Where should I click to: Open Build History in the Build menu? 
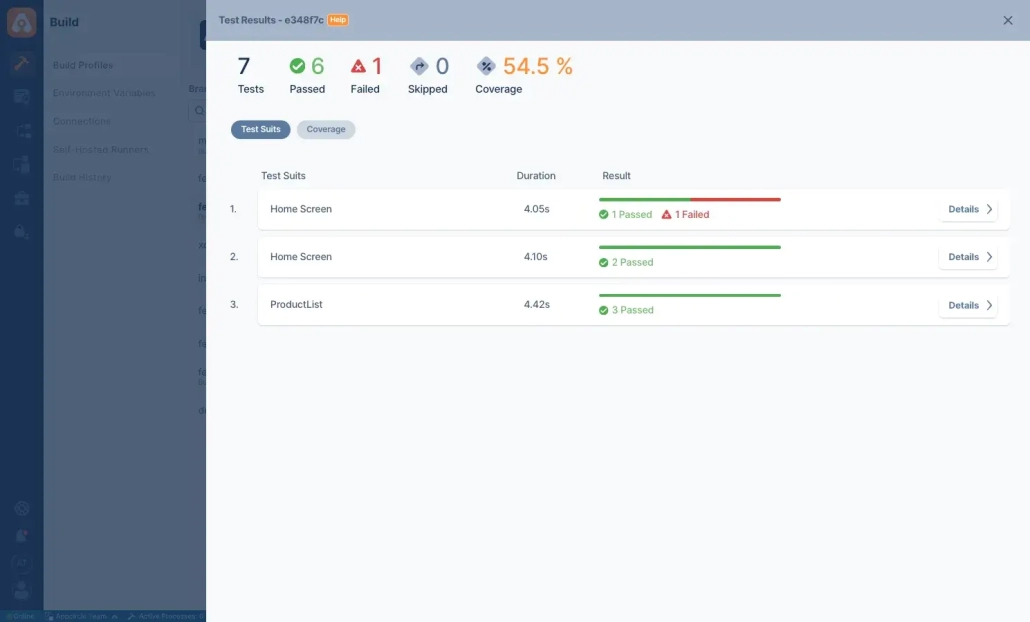click(x=81, y=177)
